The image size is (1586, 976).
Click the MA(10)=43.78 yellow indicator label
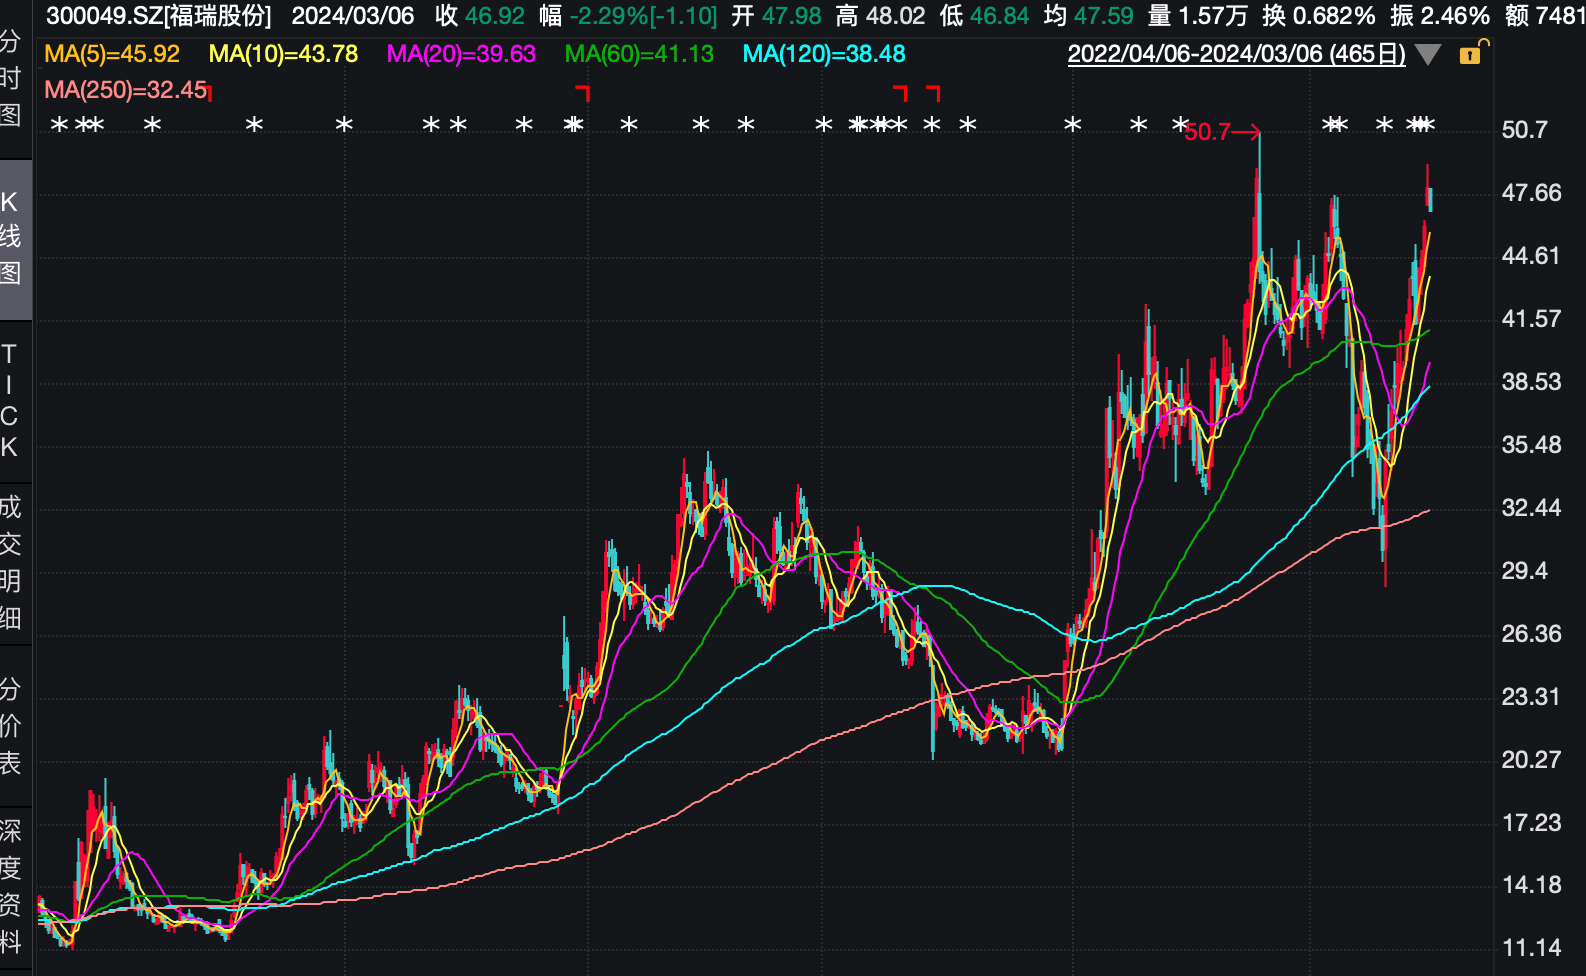(283, 54)
